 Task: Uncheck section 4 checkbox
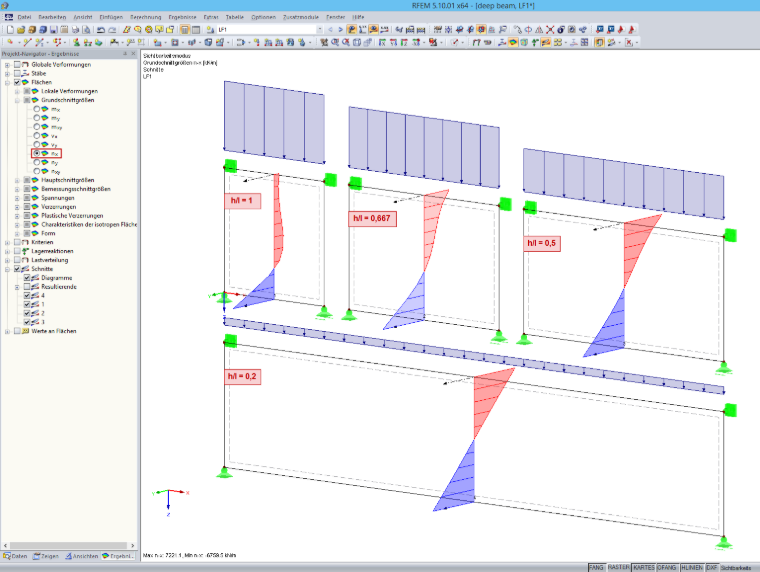[x=27, y=295]
